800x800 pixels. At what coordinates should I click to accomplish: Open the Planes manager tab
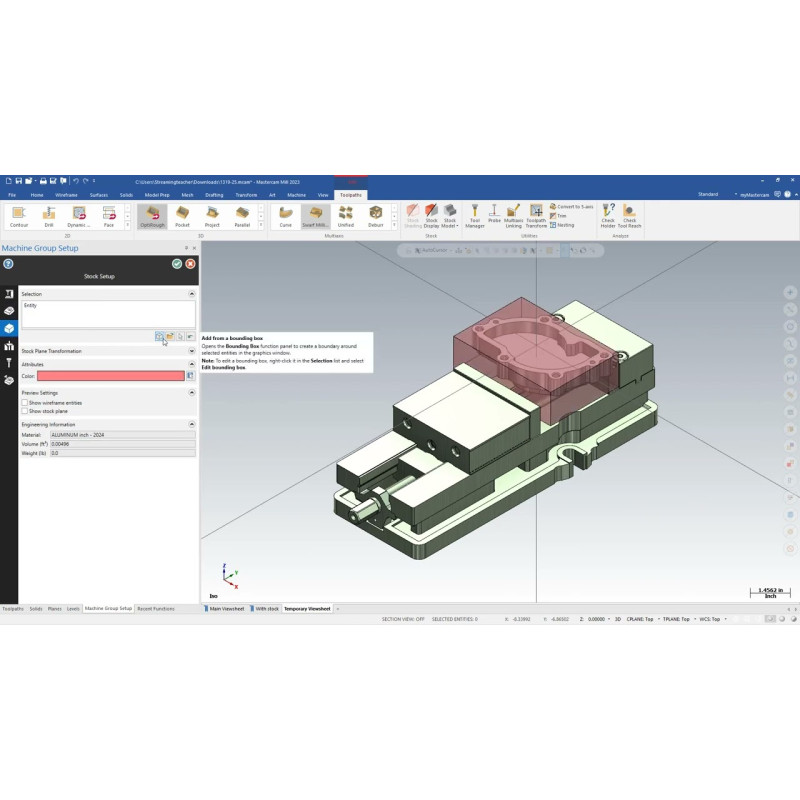pos(54,608)
